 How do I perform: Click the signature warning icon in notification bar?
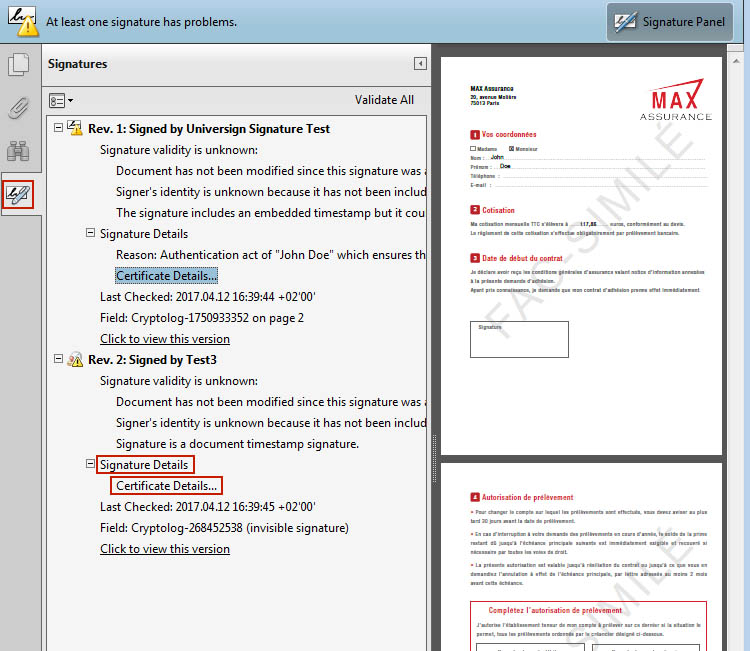22,21
